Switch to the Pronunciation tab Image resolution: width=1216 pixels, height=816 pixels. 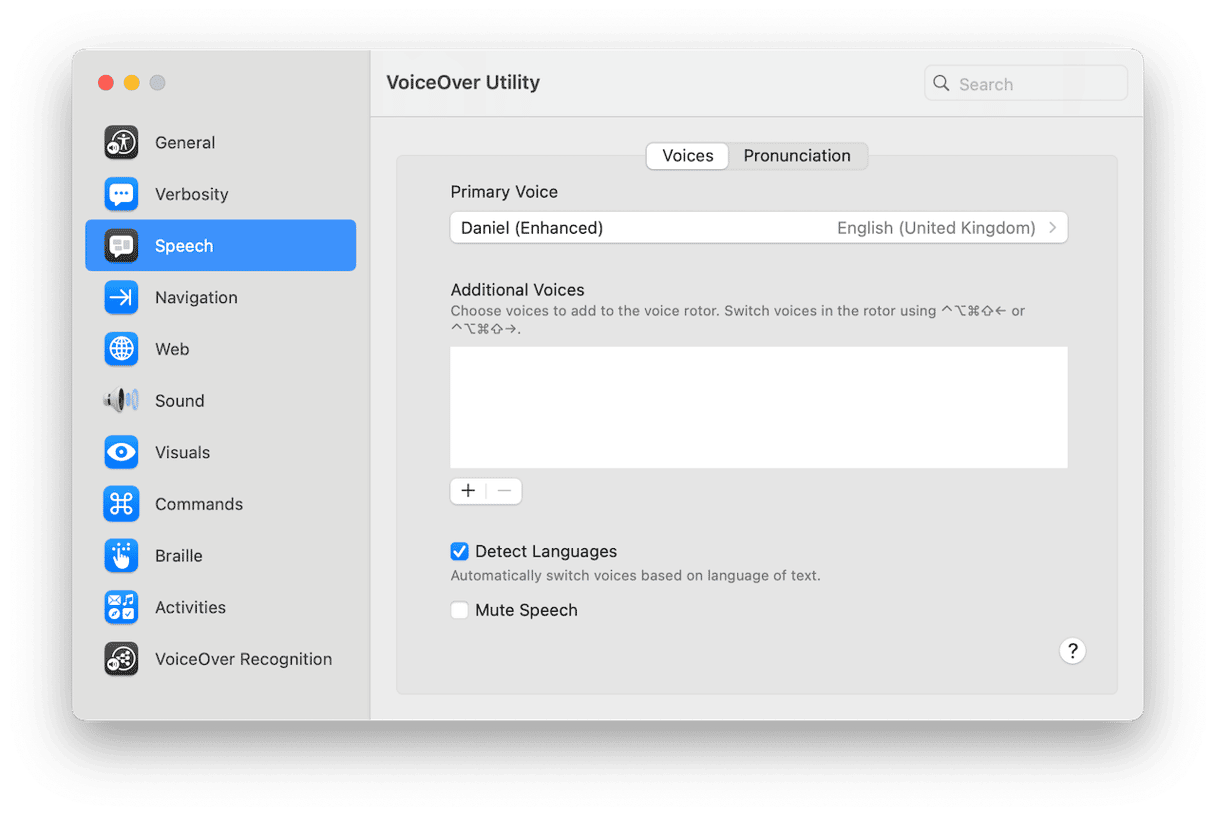797,156
